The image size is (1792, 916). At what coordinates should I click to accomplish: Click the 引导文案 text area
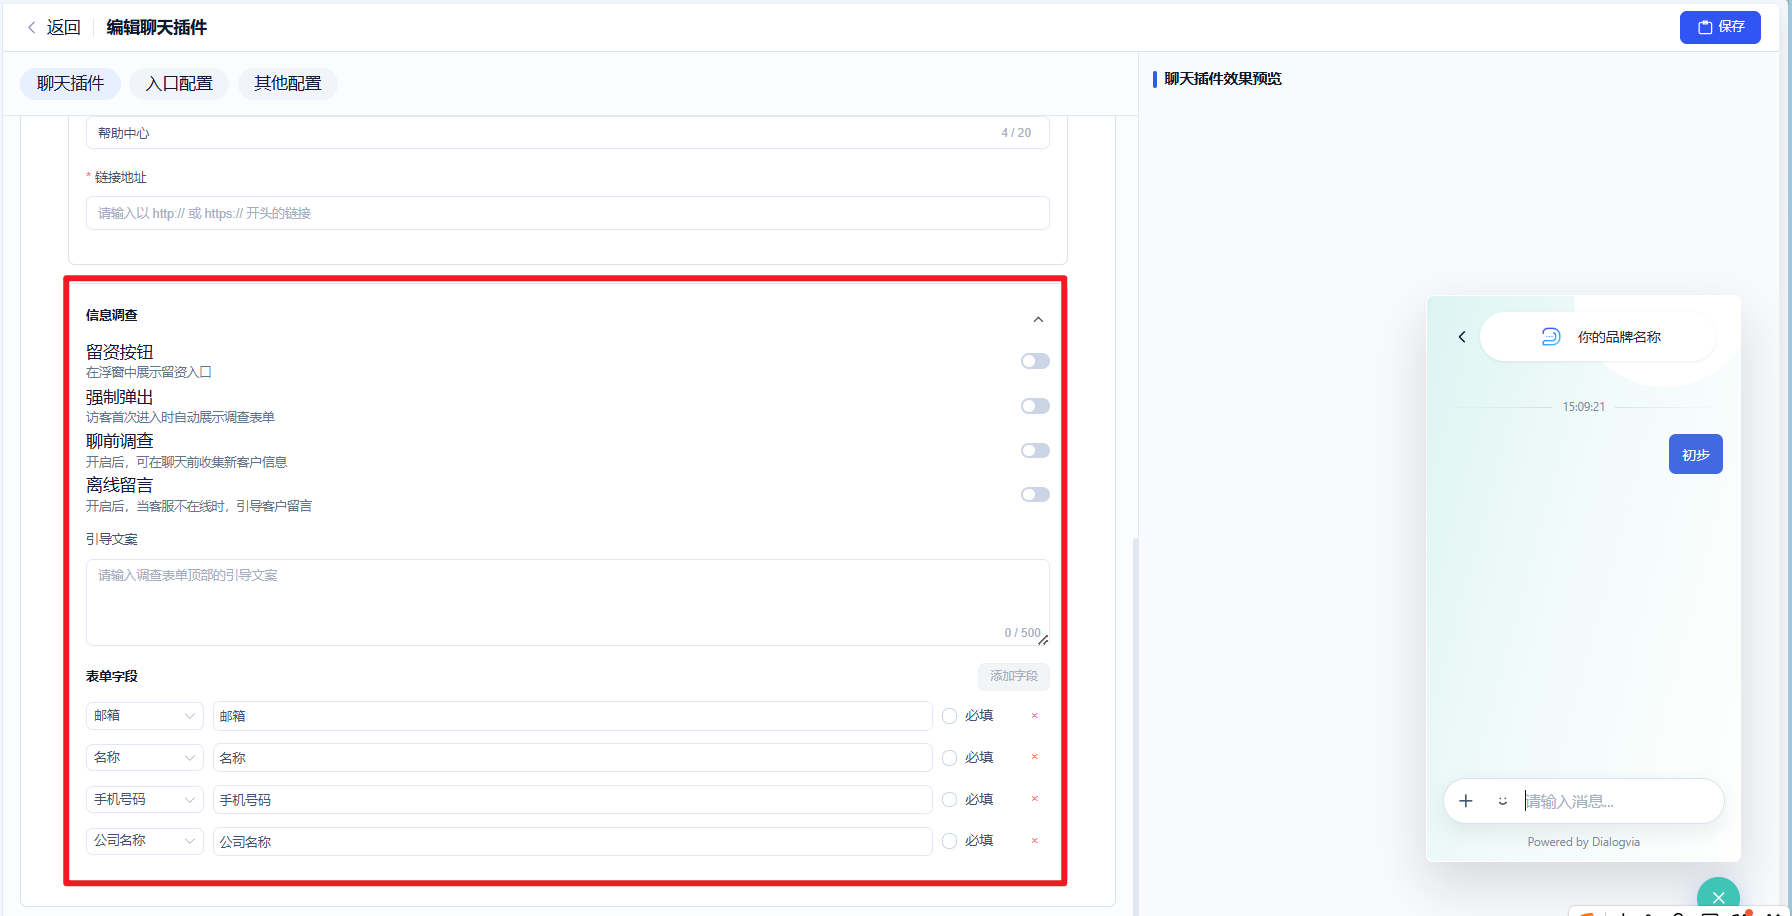click(x=568, y=602)
